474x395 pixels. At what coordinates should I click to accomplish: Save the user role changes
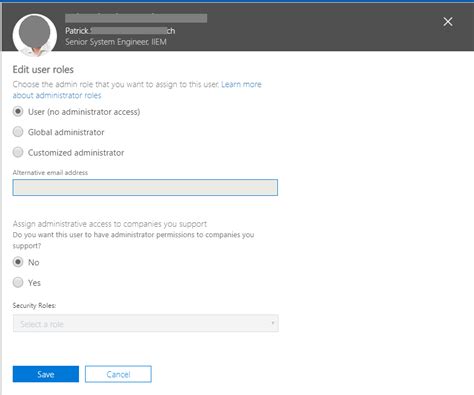[46, 374]
